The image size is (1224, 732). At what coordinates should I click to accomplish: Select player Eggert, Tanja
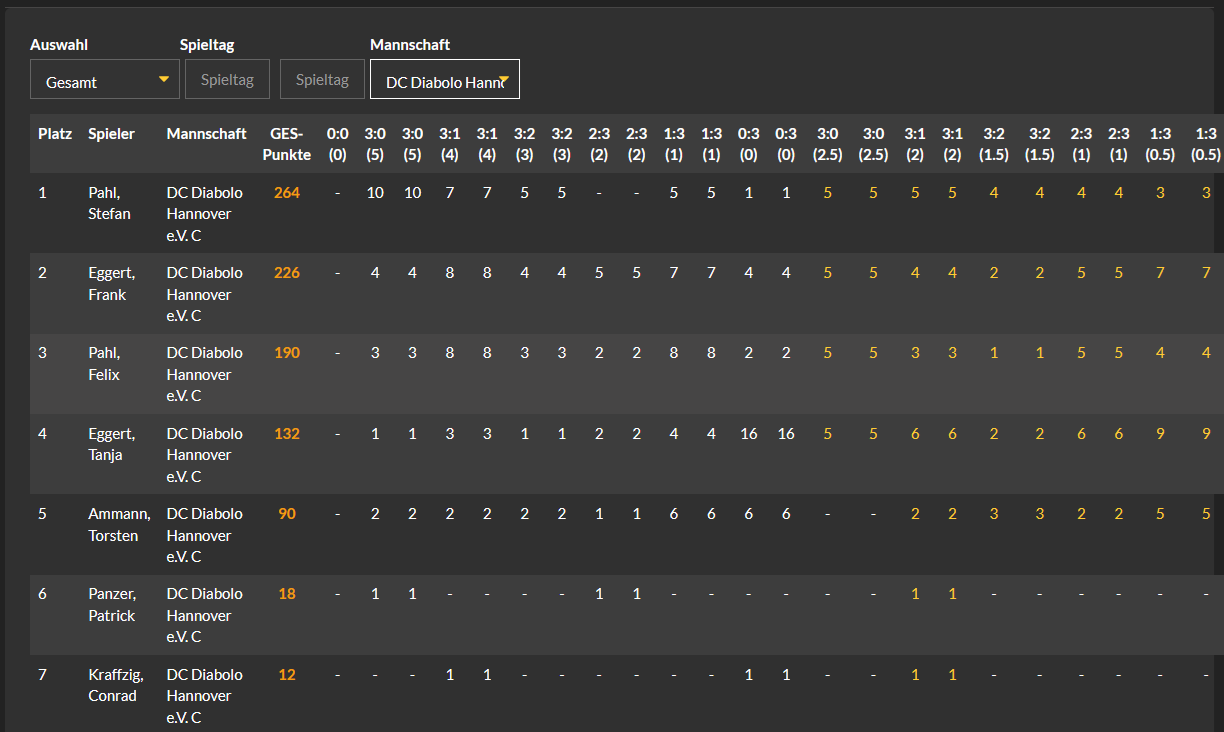point(112,444)
